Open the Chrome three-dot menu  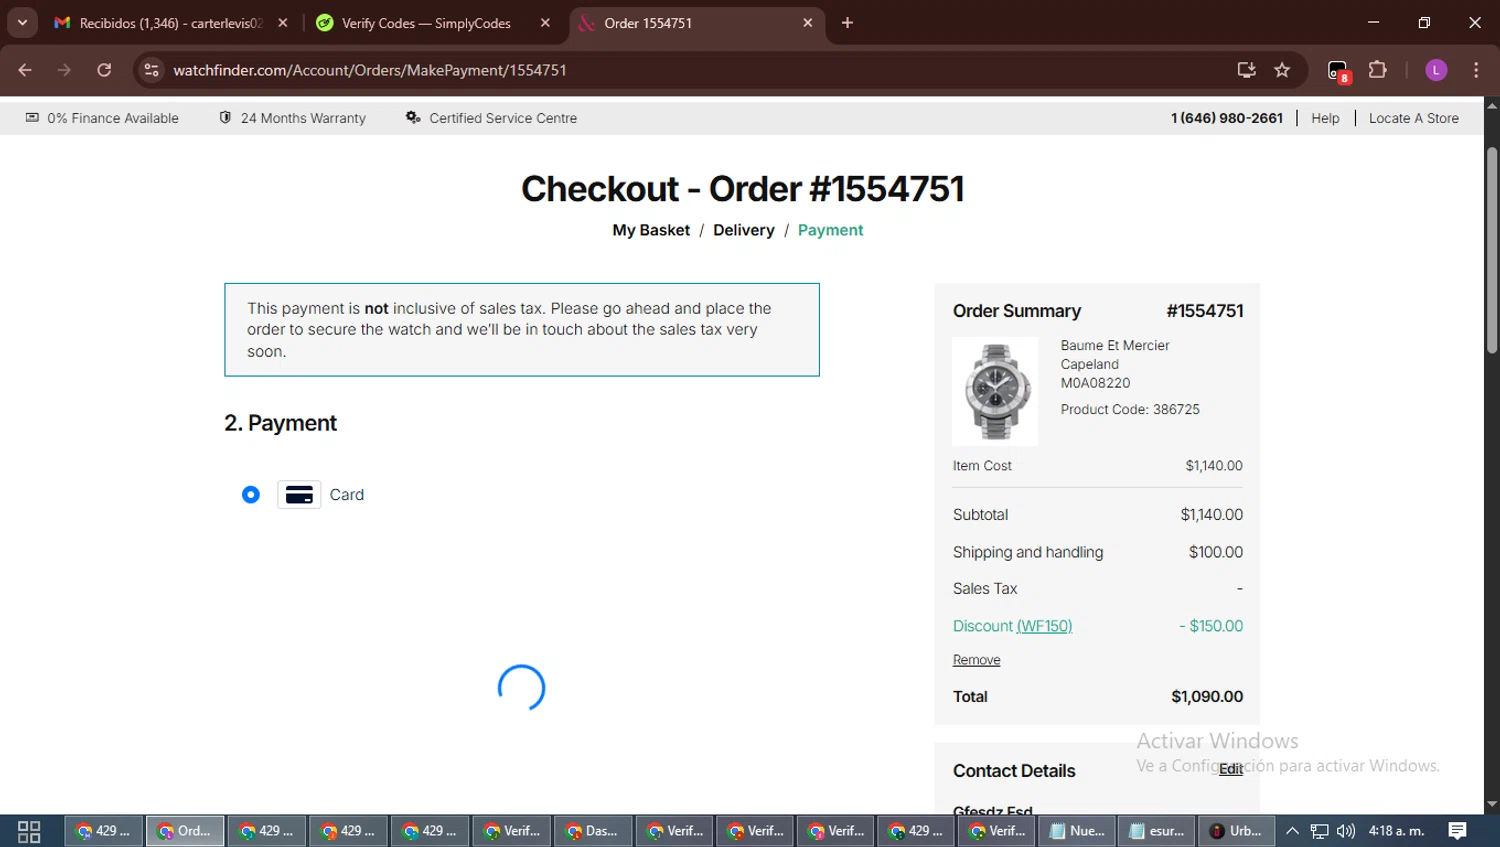[x=1476, y=70]
